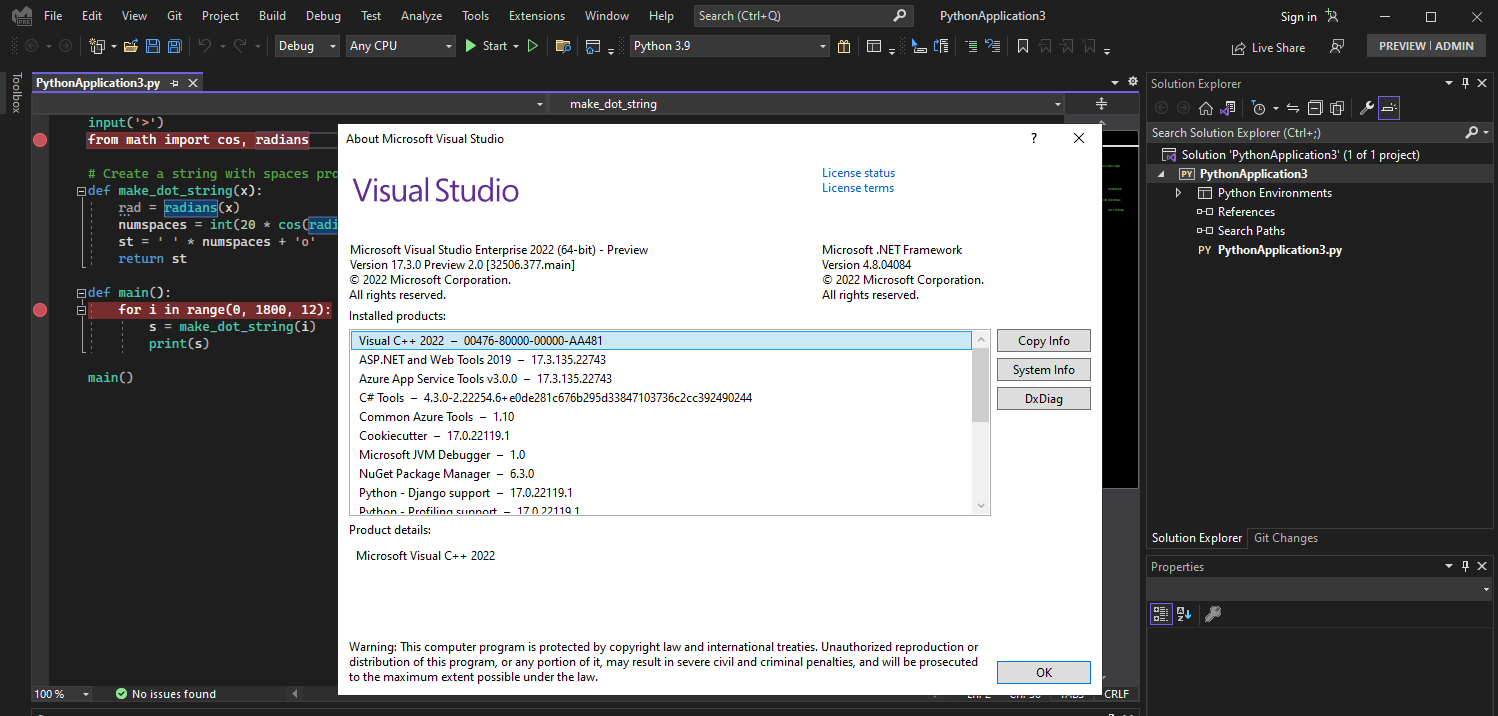Open the Python package gift icon

click(x=844, y=46)
